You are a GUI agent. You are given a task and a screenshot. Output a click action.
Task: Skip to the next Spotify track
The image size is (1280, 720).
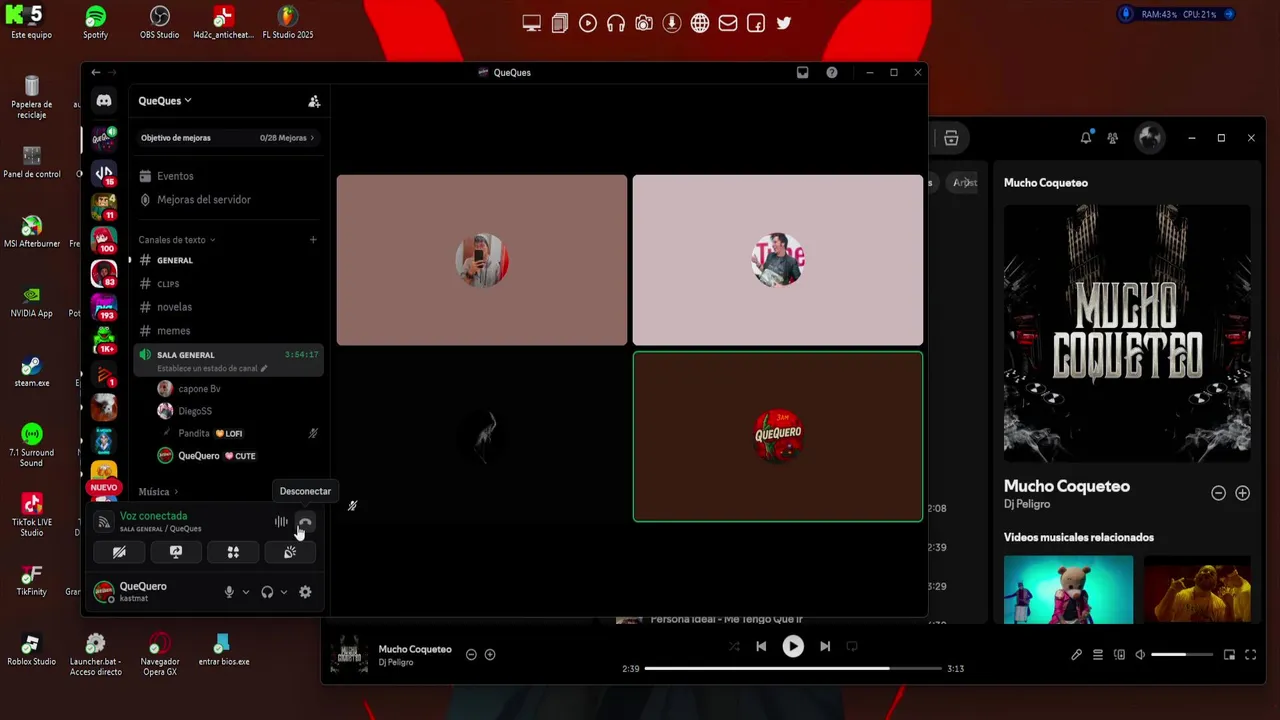point(825,646)
